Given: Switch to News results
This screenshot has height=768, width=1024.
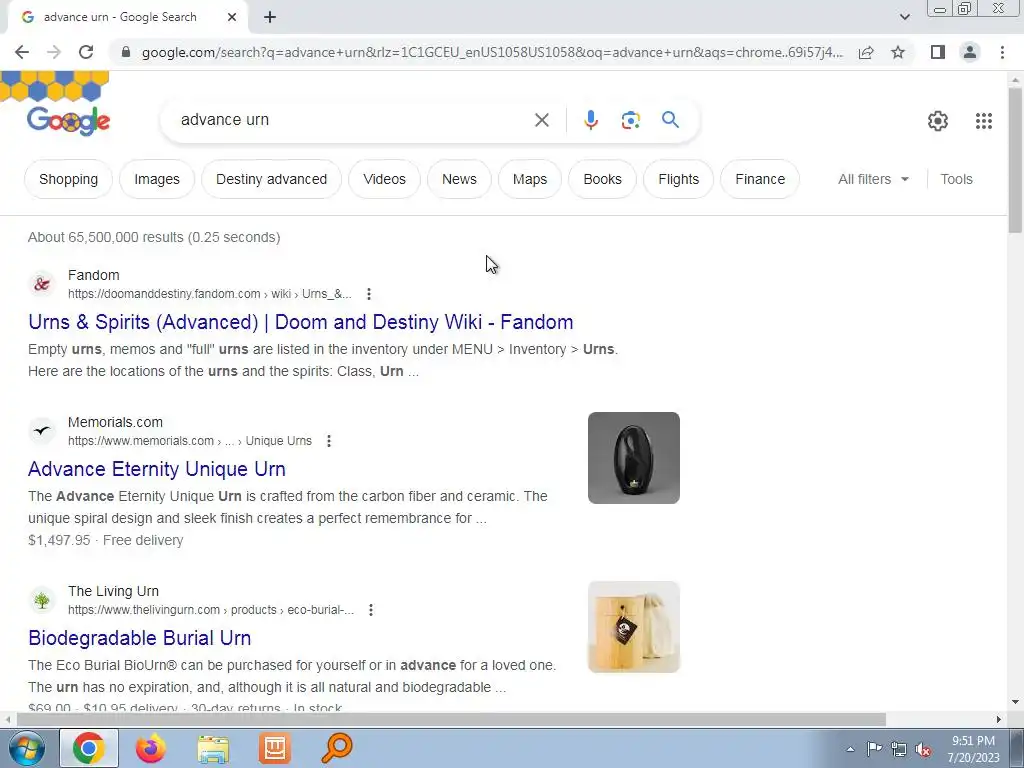Looking at the screenshot, I should coord(459,179).
